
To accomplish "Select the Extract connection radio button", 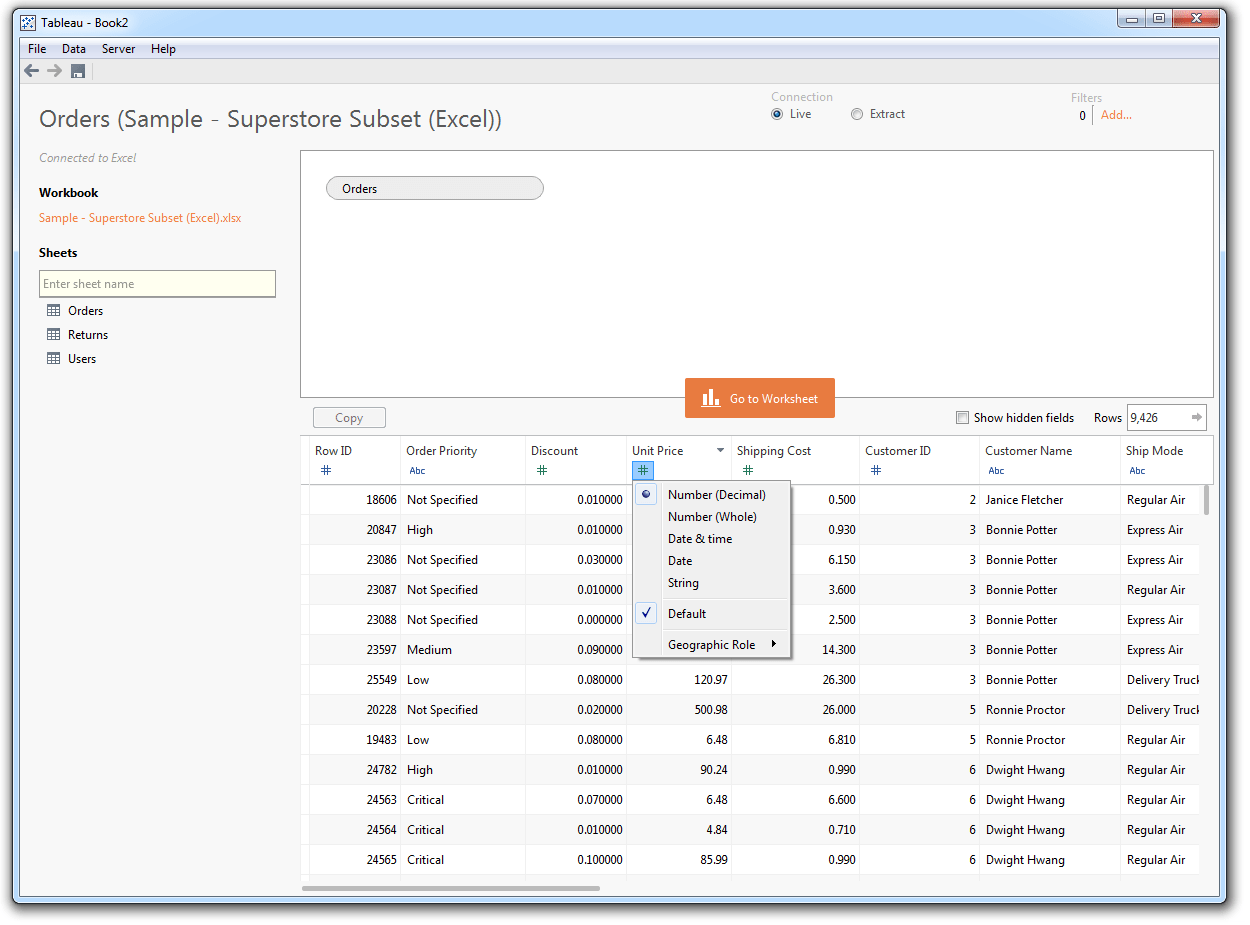I will 857,114.
